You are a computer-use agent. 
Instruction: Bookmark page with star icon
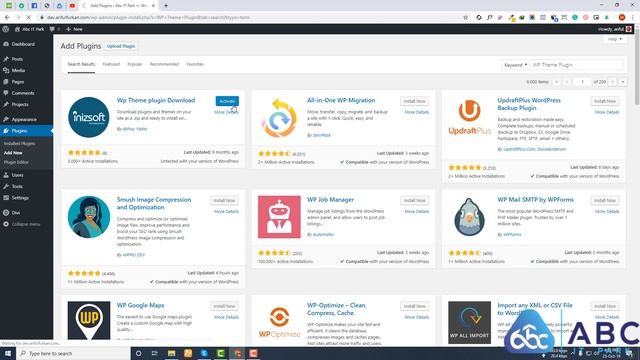tap(466, 18)
